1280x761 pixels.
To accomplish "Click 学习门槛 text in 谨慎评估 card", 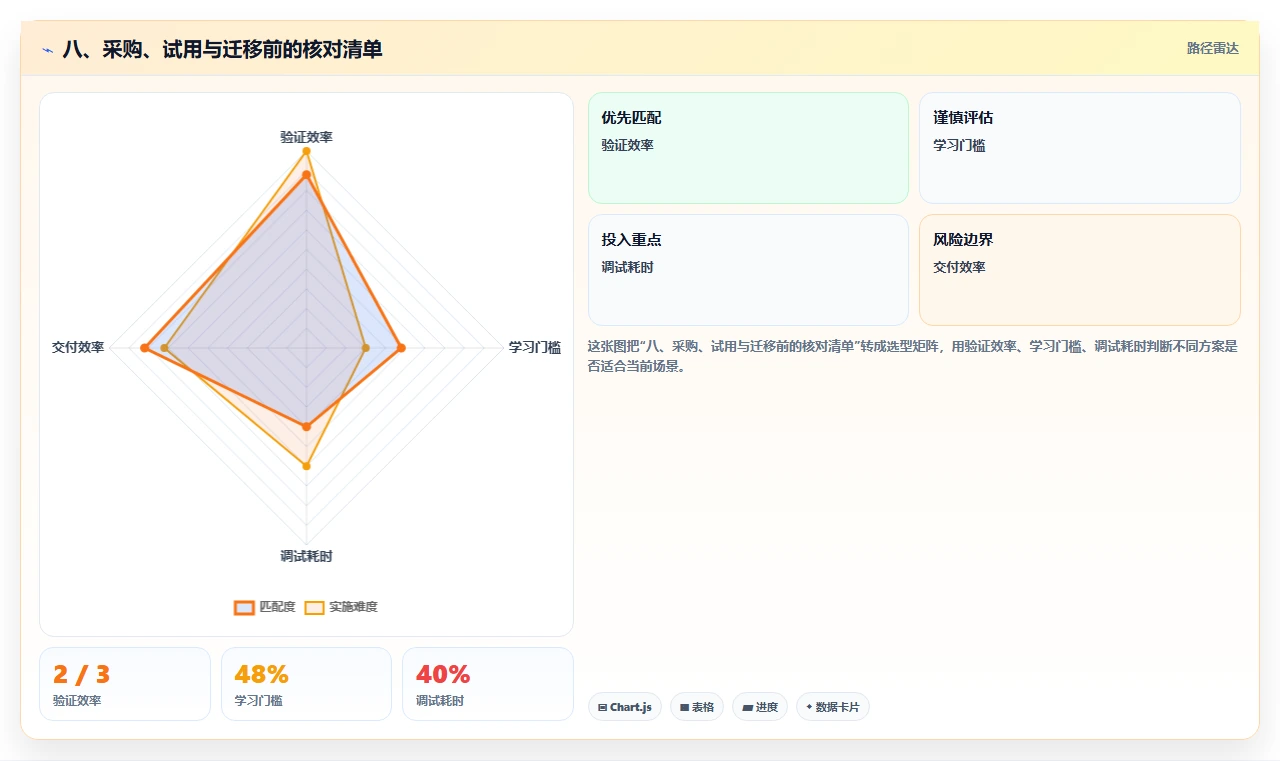I will point(959,145).
